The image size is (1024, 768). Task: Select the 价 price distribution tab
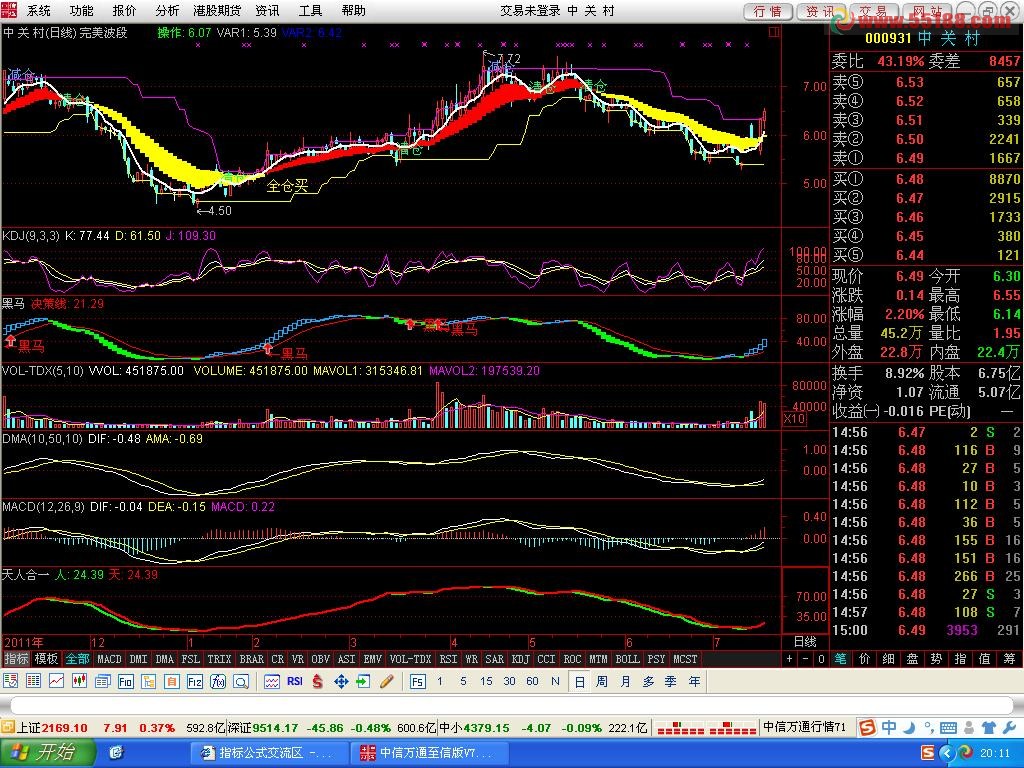pyautogui.click(x=865, y=659)
